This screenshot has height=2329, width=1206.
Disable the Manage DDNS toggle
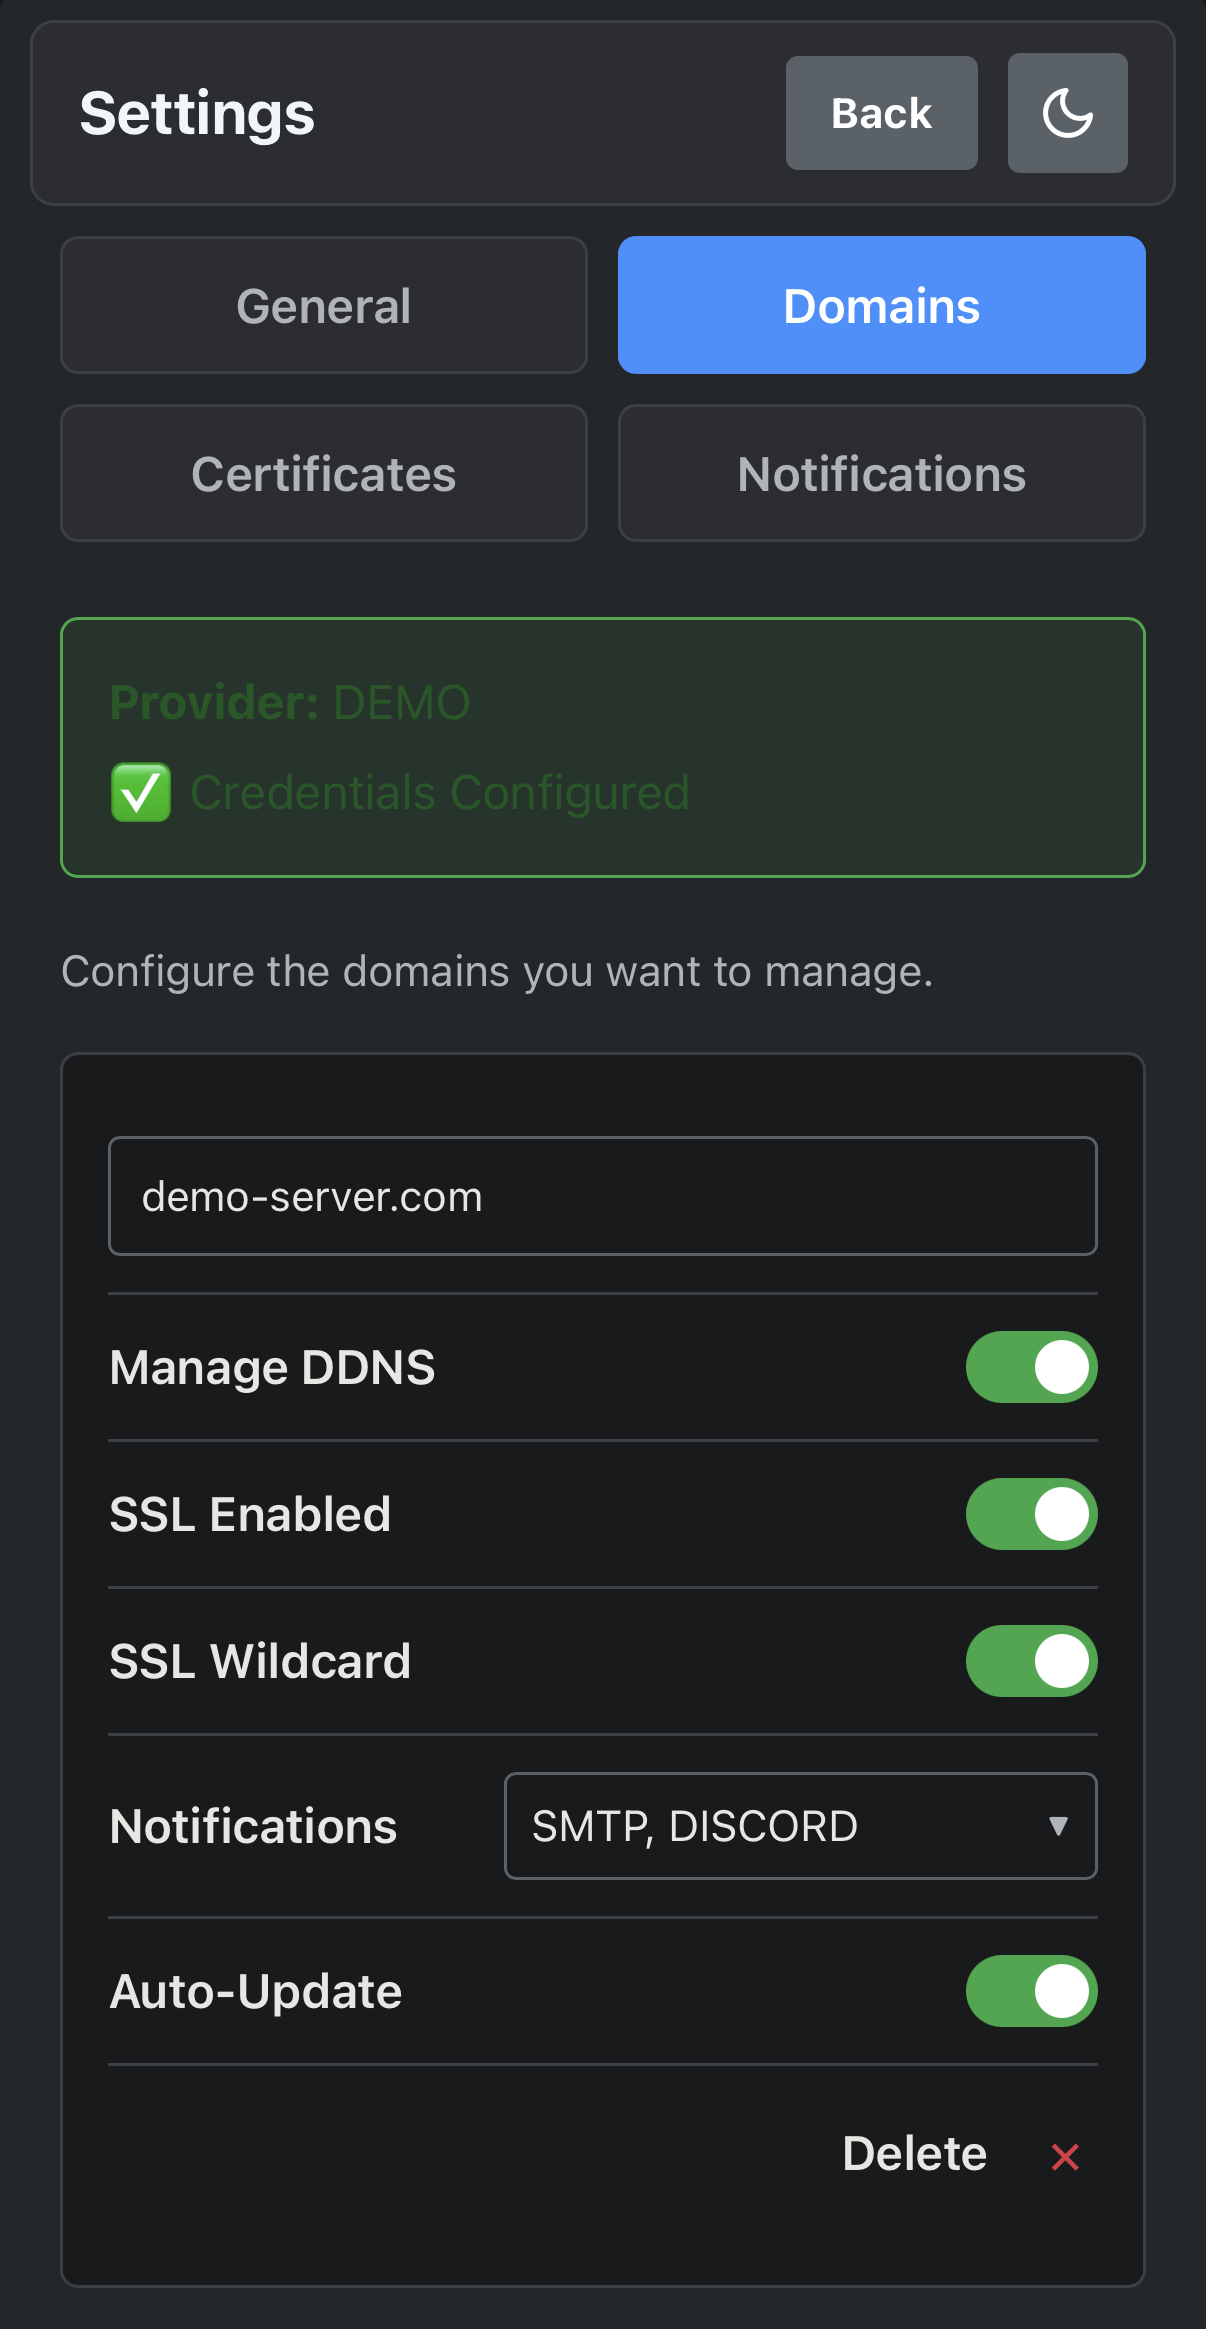tap(1031, 1367)
